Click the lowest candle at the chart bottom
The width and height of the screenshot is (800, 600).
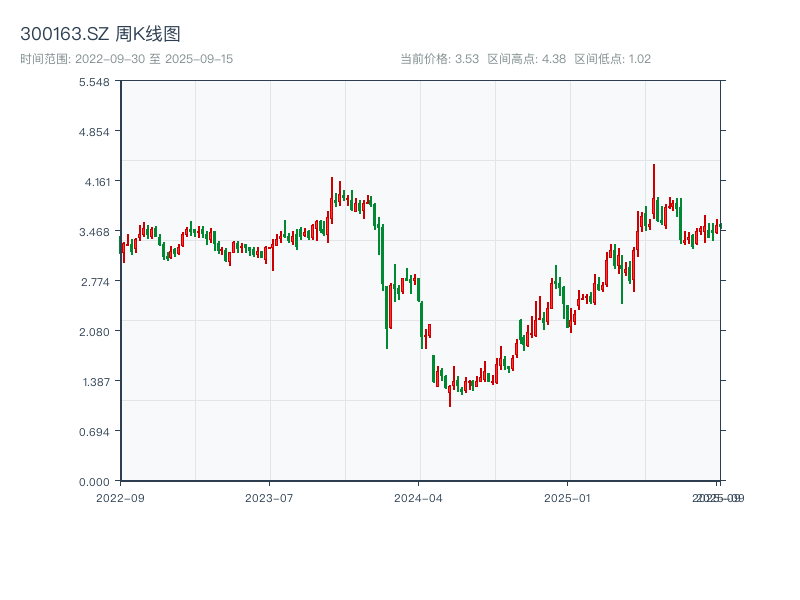(450, 396)
